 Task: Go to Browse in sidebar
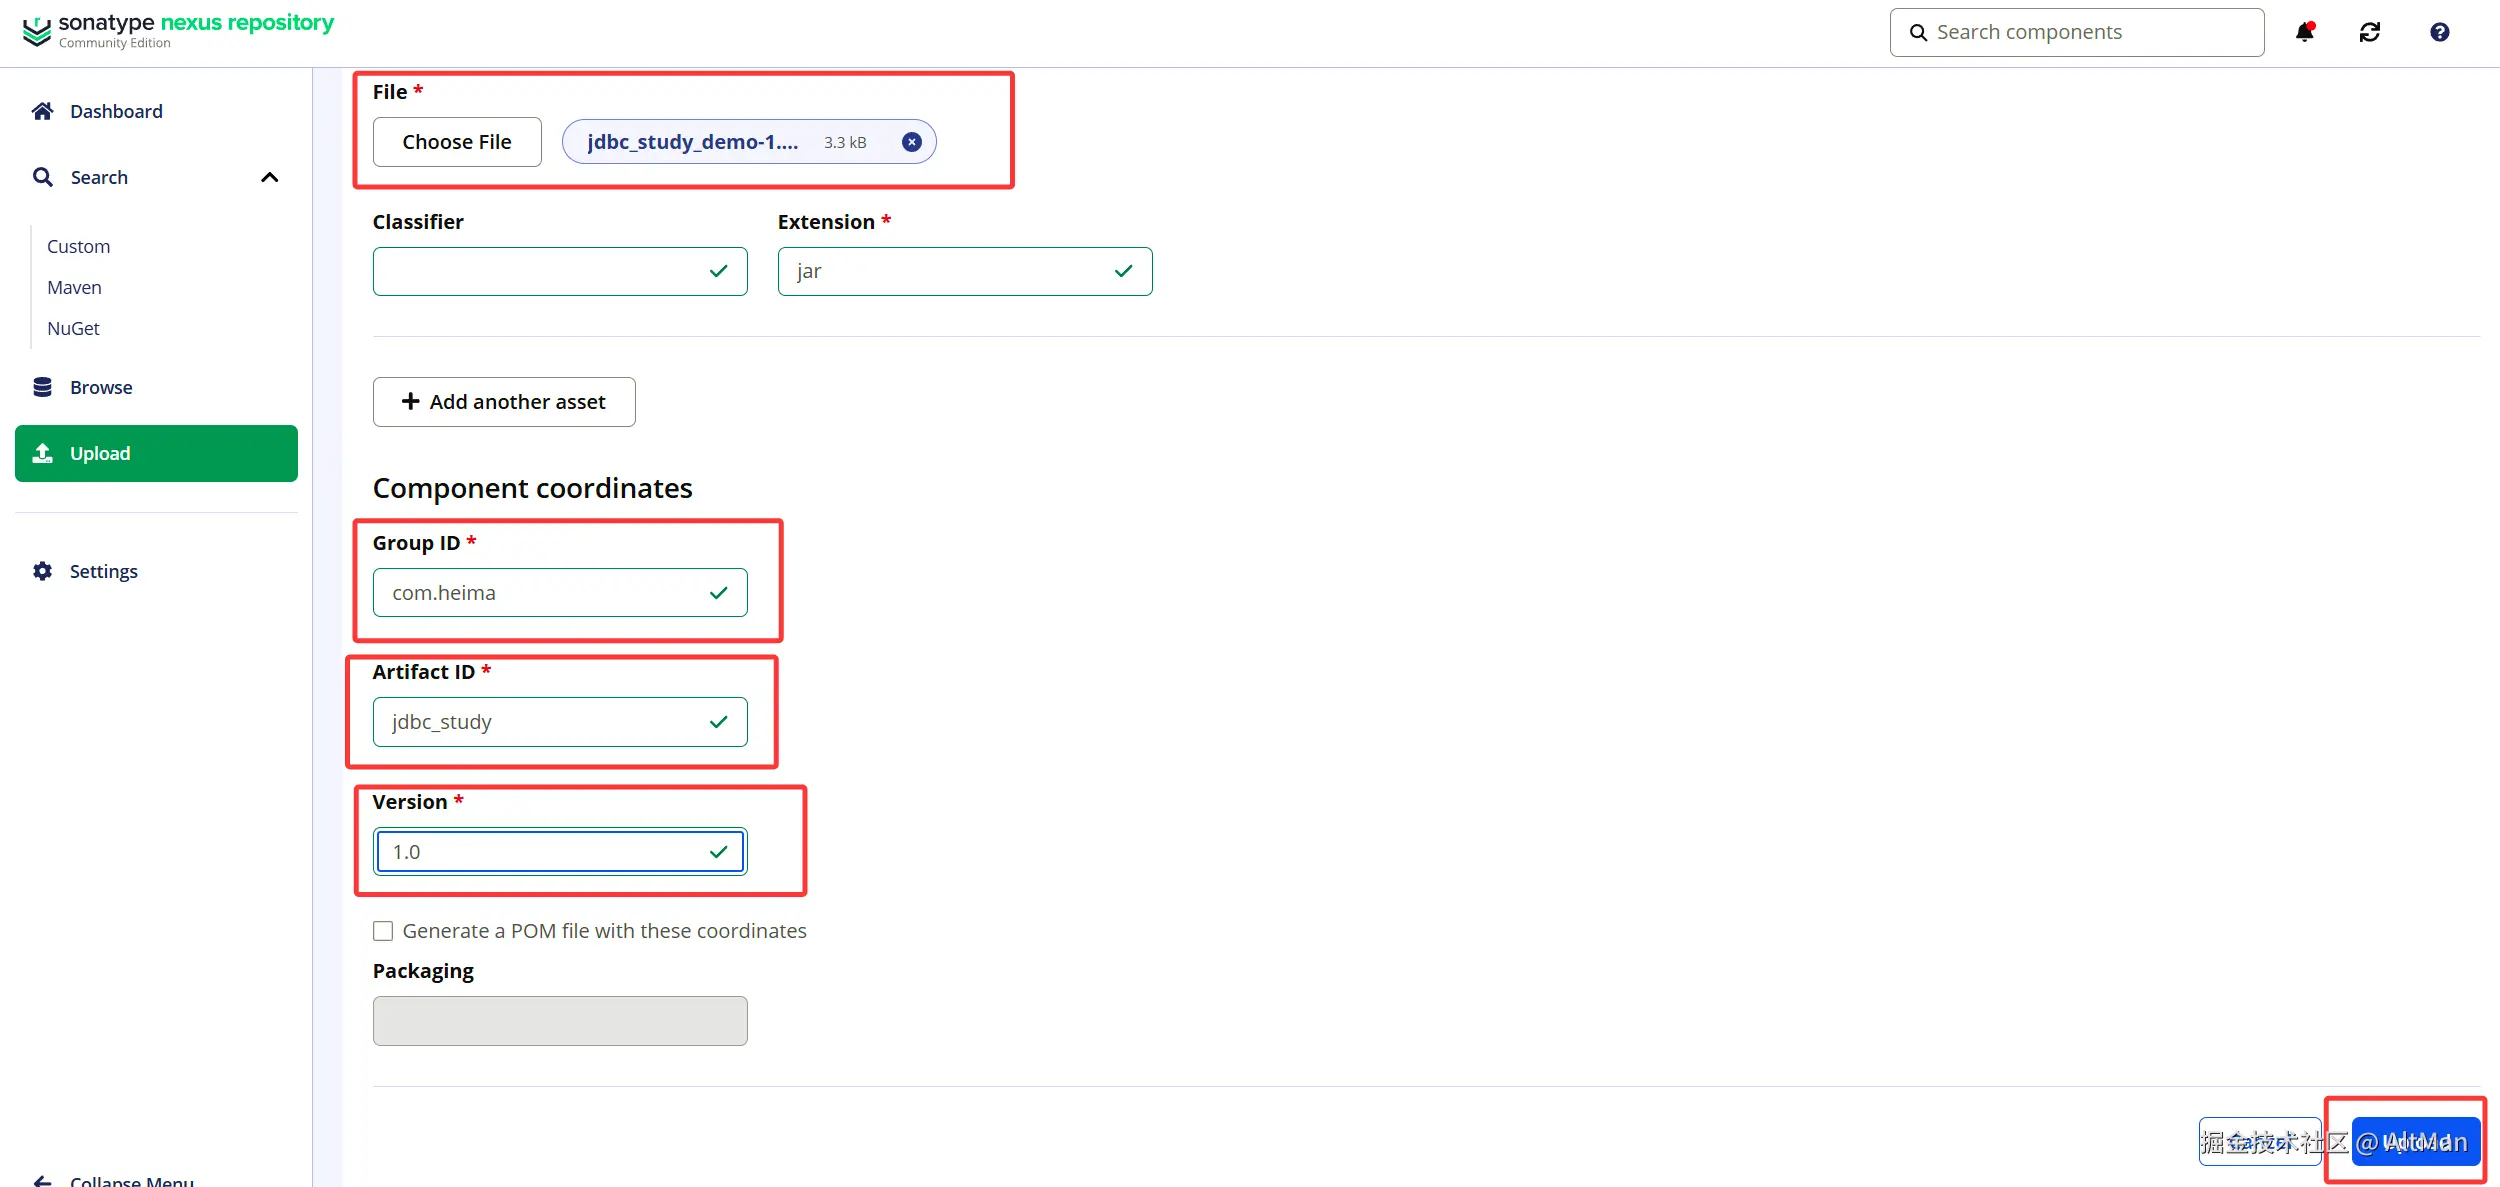[100, 387]
